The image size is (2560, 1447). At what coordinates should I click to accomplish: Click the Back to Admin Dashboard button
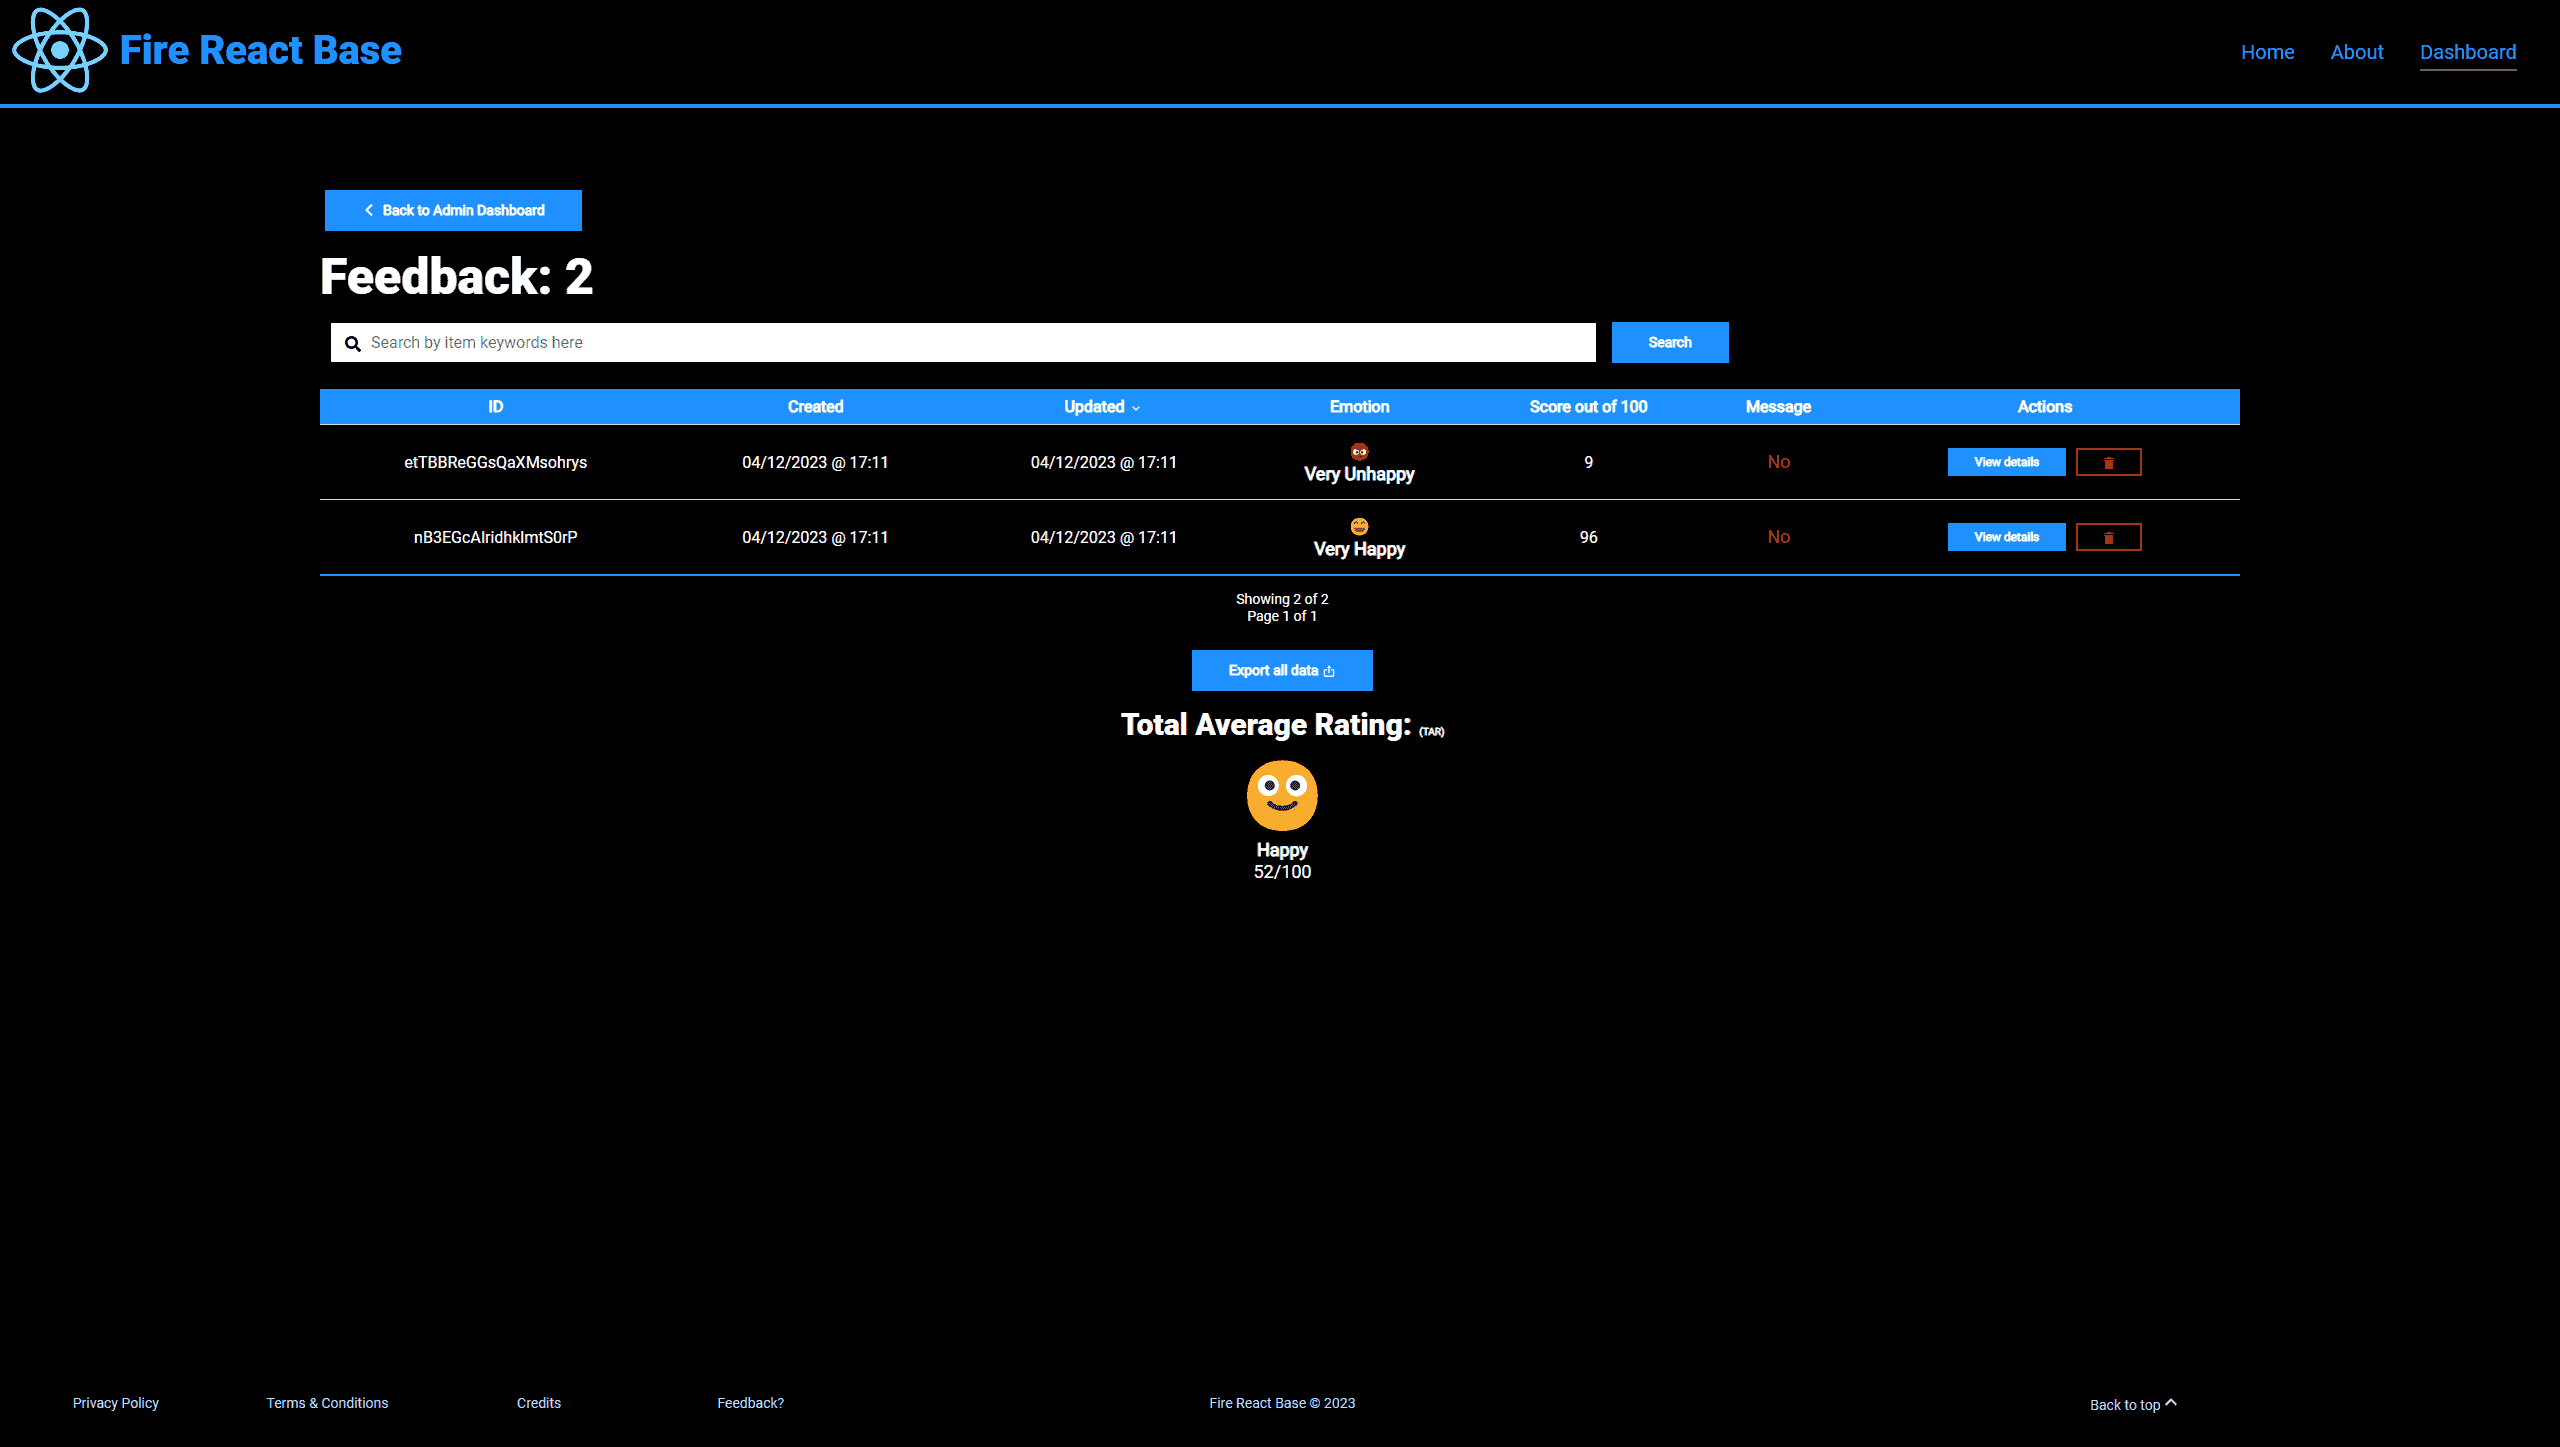(x=454, y=209)
